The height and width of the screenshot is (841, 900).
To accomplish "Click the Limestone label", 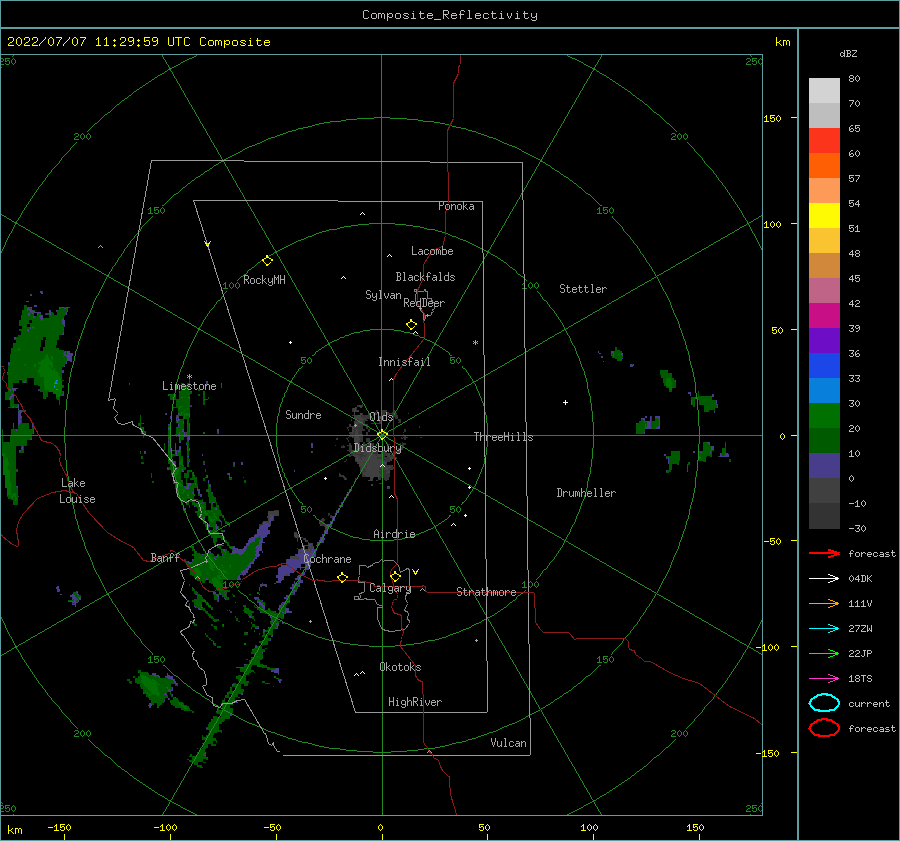I will pyautogui.click(x=189, y=386).
